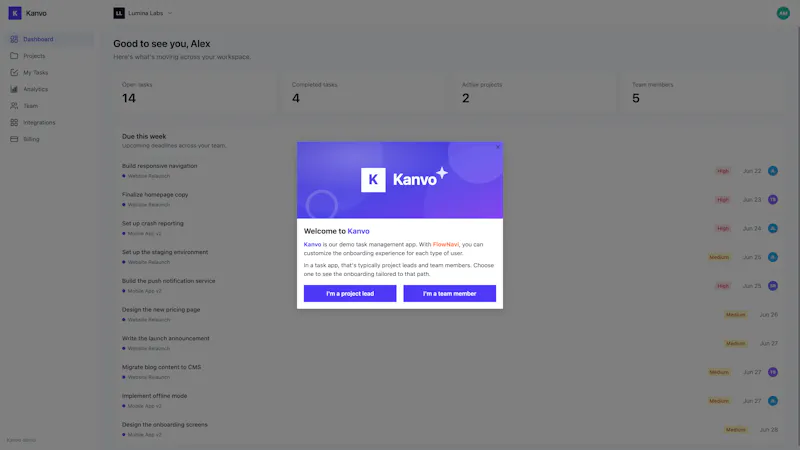Click assignee avatar on push notification service row
The image size is (800, 450).
click(x=772, y=286)
